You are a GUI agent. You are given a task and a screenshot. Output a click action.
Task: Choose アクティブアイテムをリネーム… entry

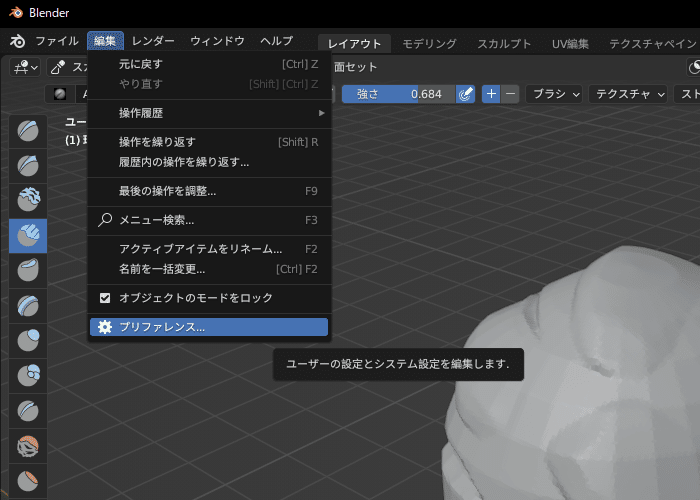click(x=209, y=249)
